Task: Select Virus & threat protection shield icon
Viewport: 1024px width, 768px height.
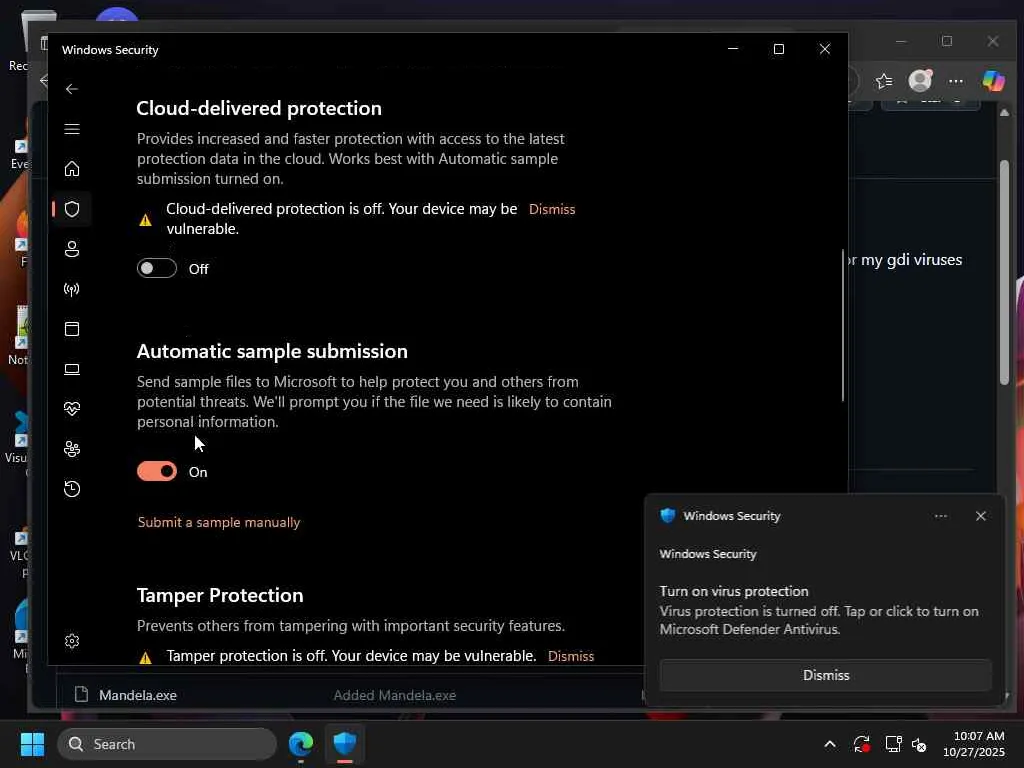Action: tap(72, 209)
